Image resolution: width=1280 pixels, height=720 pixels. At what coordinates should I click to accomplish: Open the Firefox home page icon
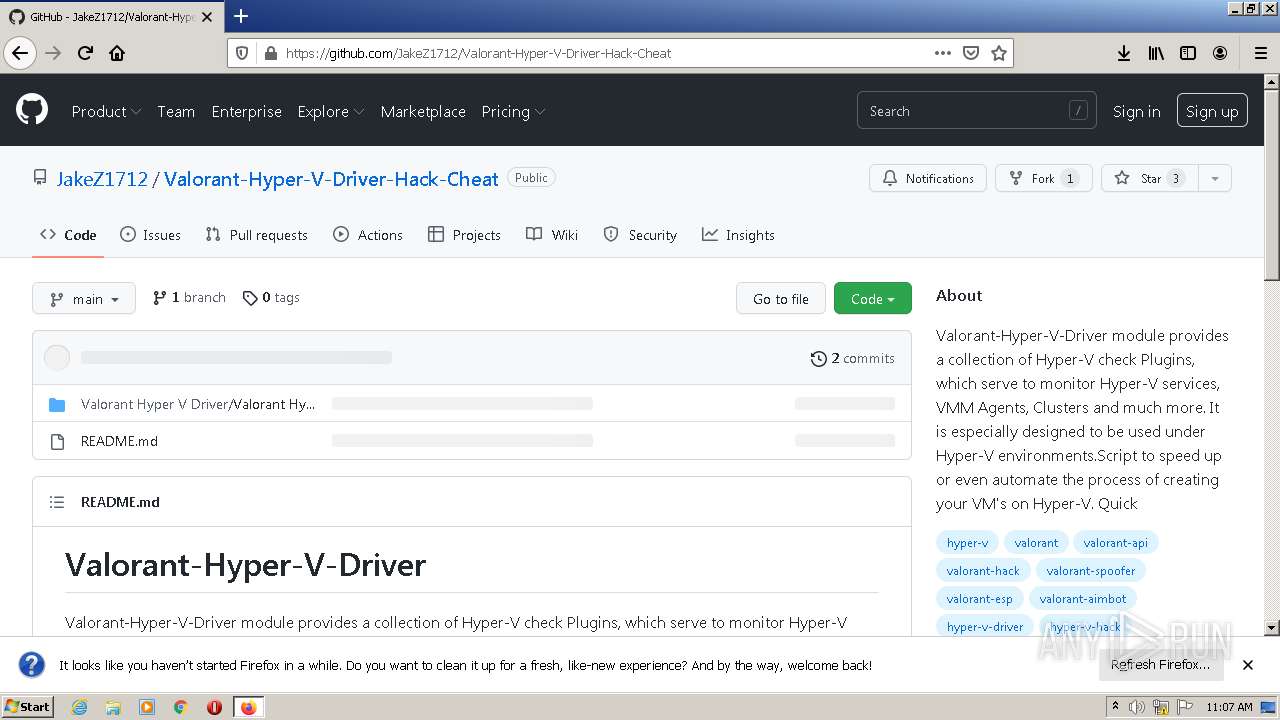117,53
